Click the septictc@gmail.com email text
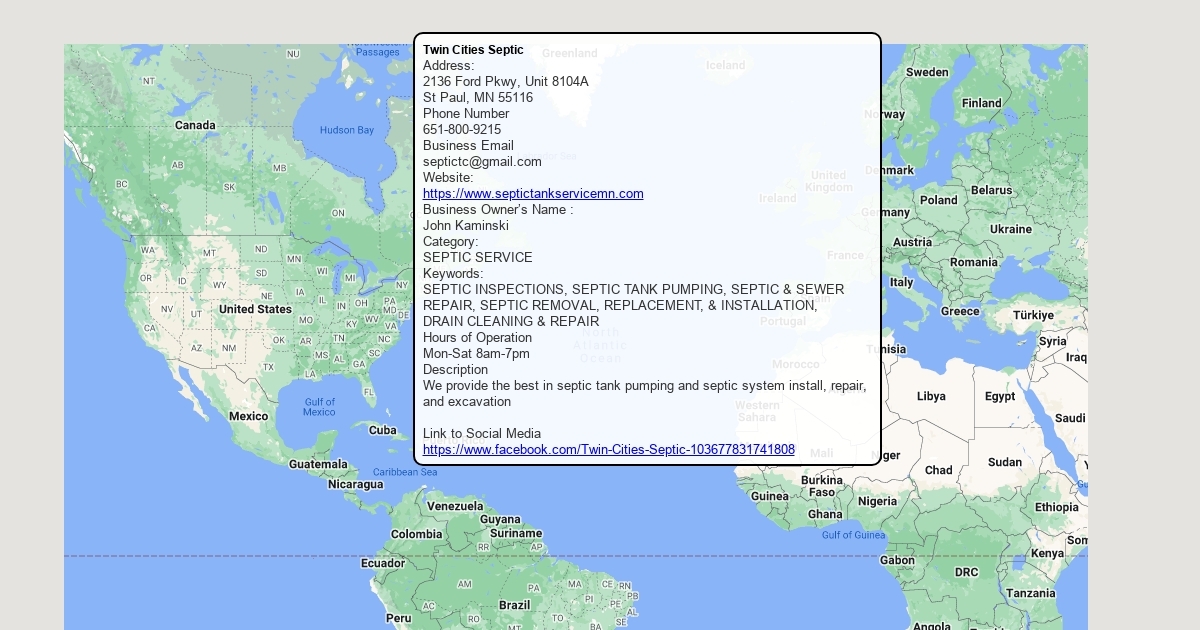This screenshot has height=630, width=1200. click(x=482, y=162)
